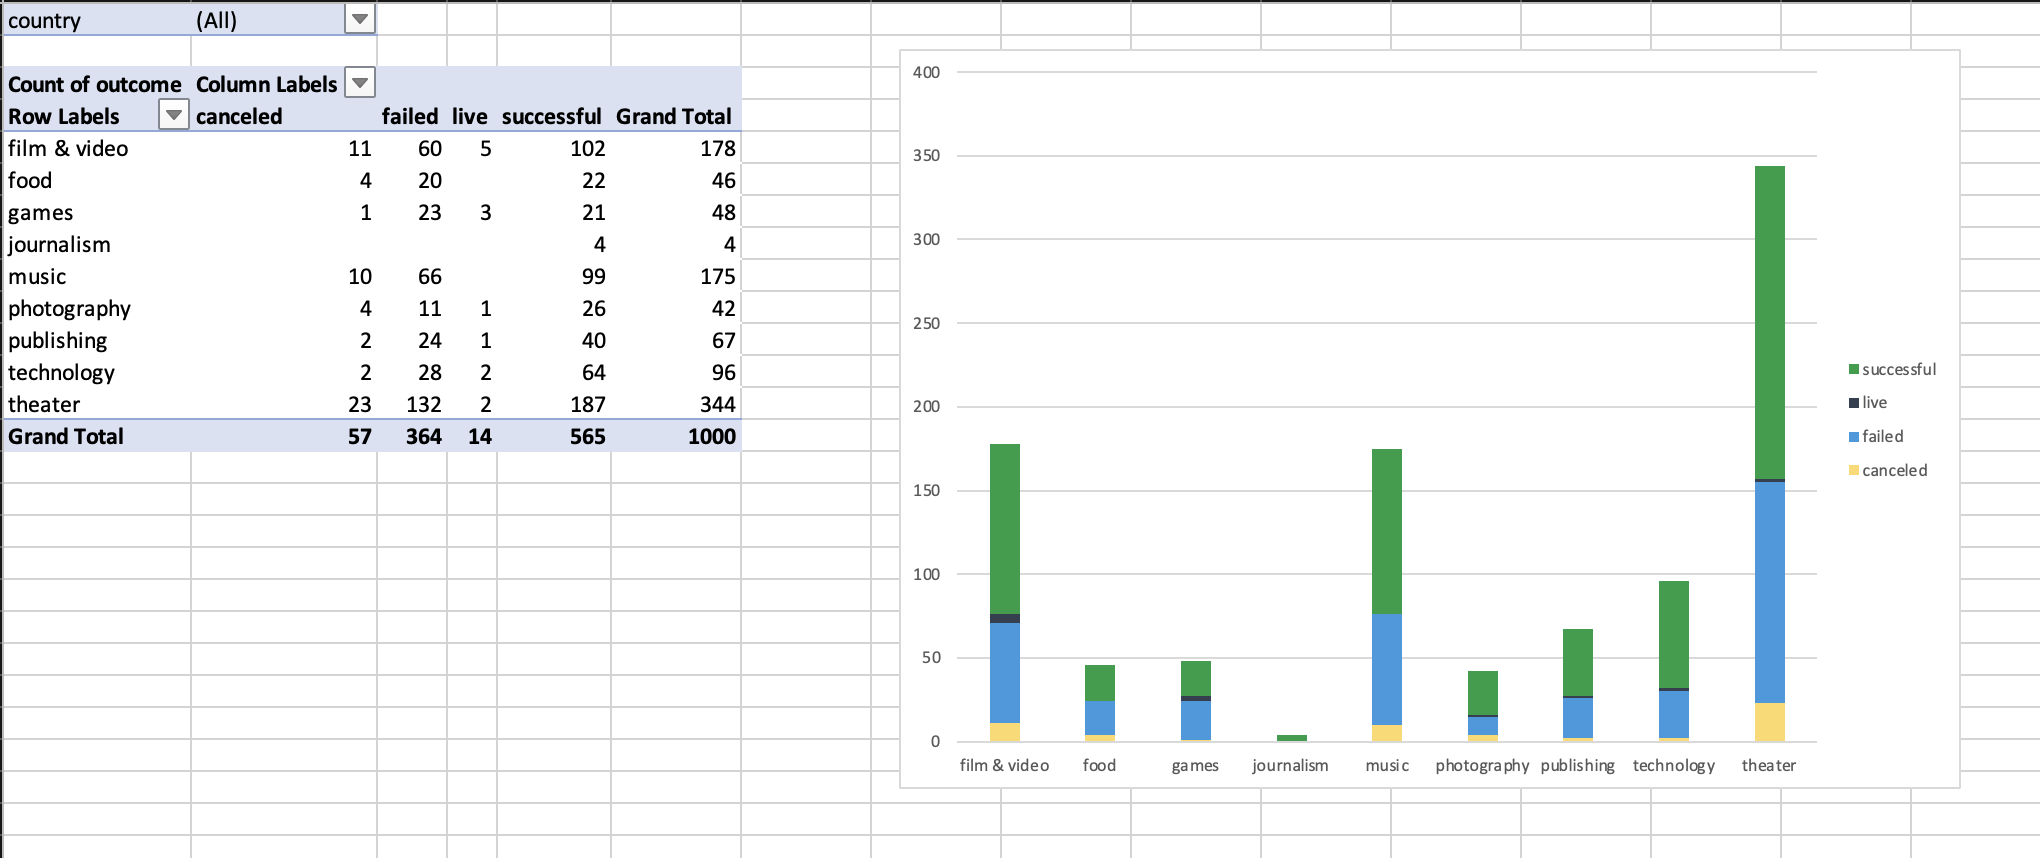Click the 'failed' legend label
The image size is (2040, 858).
[x=1883, y=437]
